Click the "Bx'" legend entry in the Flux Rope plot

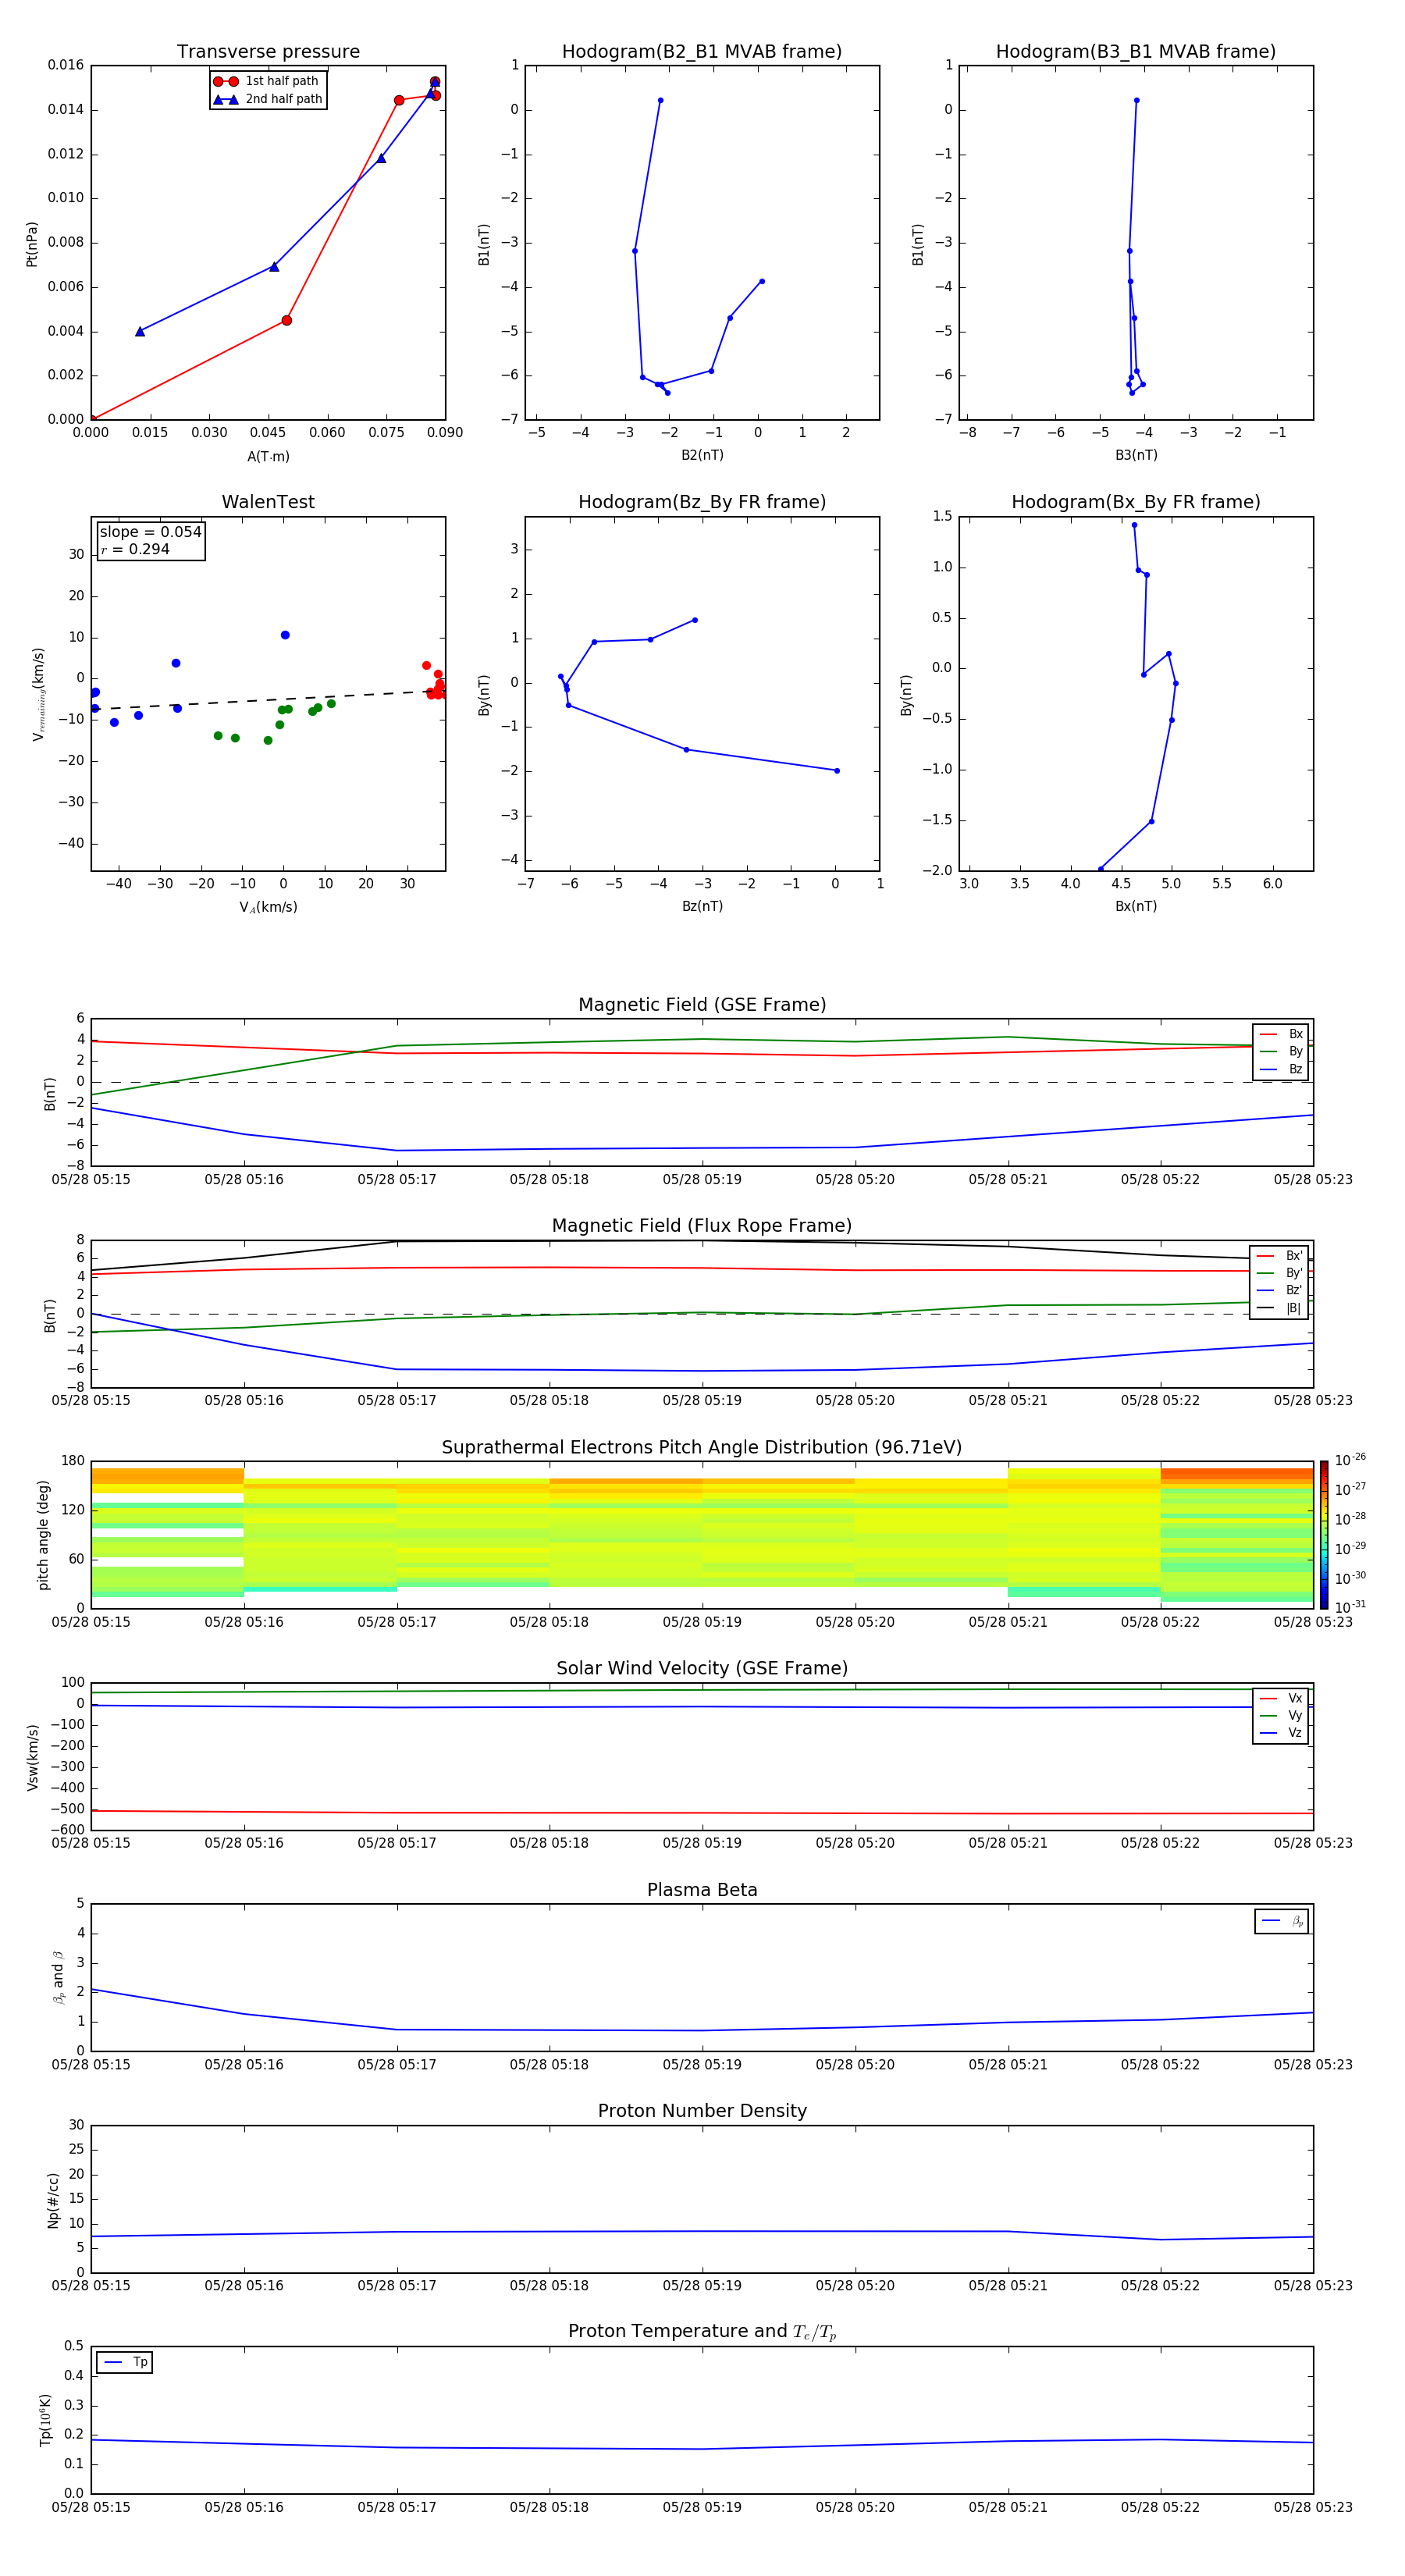point(1280,1256)
